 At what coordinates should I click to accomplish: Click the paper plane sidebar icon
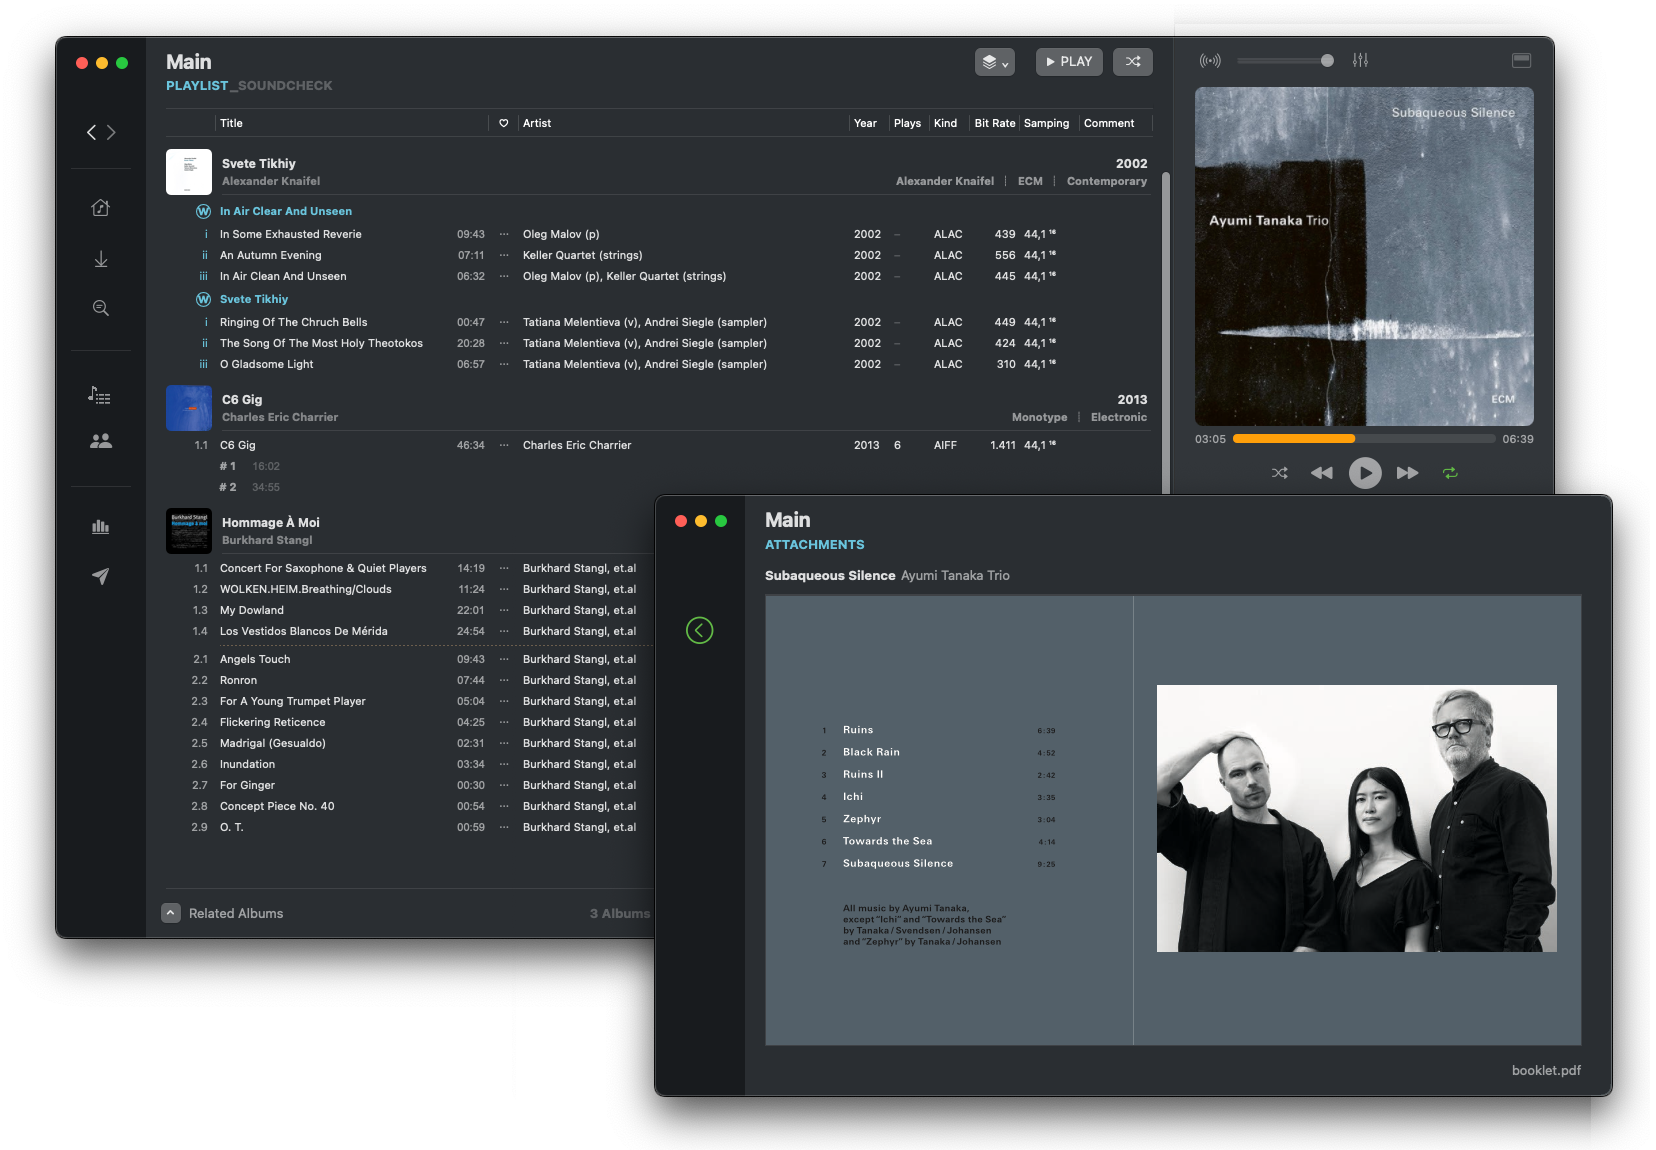coord(100,576)
